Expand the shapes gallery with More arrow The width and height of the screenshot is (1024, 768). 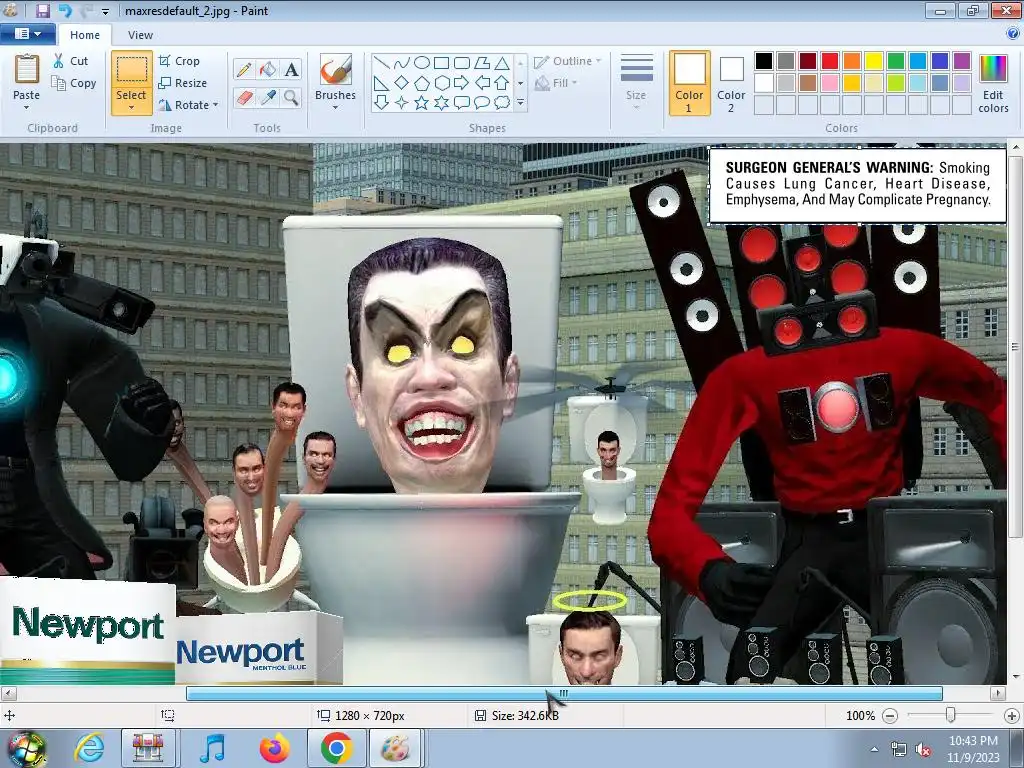(x=520, y=103)
